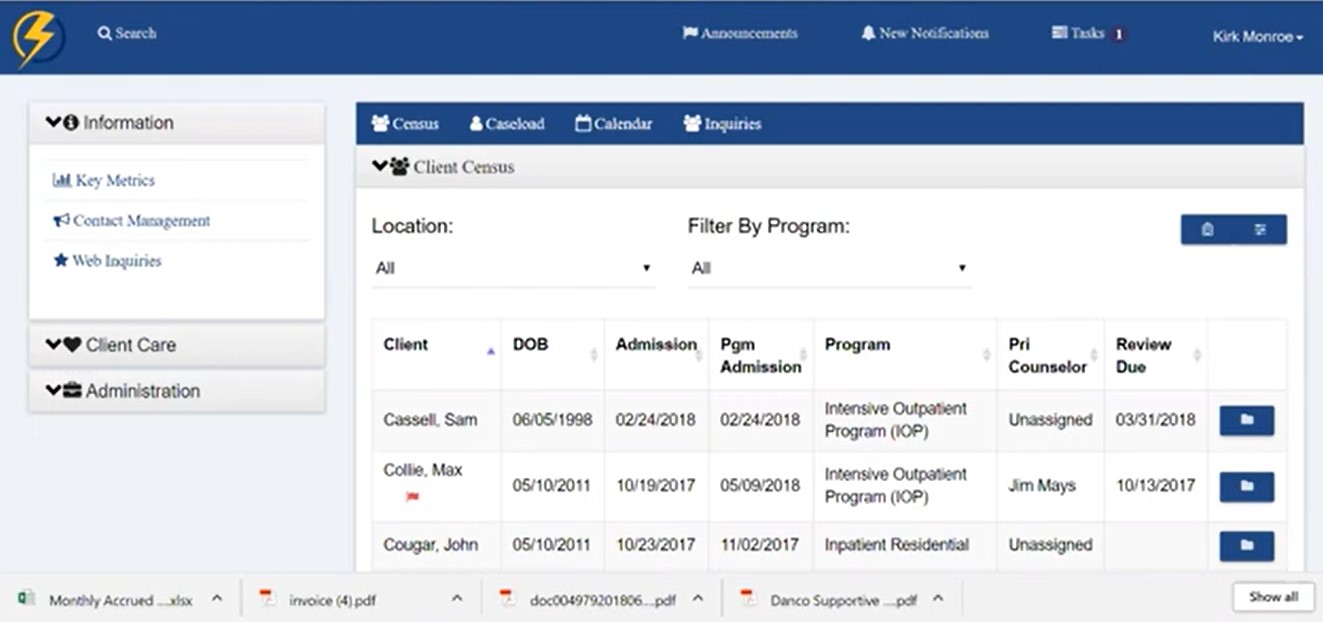
Task: Open the Location dropdown
Action: (513, 269)
